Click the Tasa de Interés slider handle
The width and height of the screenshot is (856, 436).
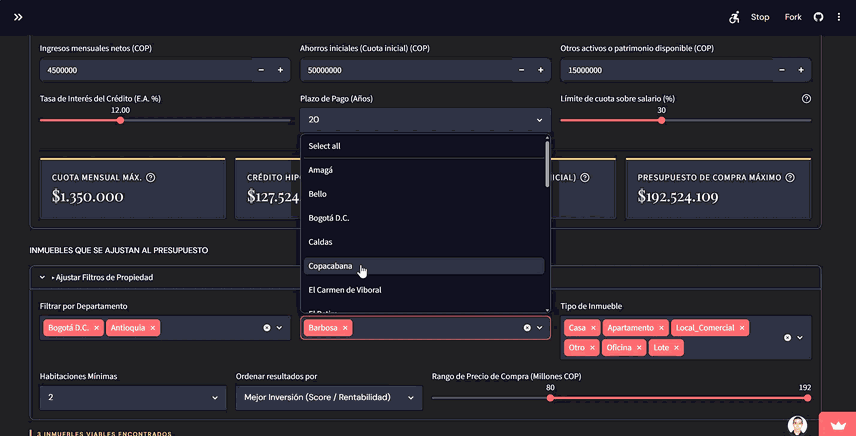(x=121, y=120)
